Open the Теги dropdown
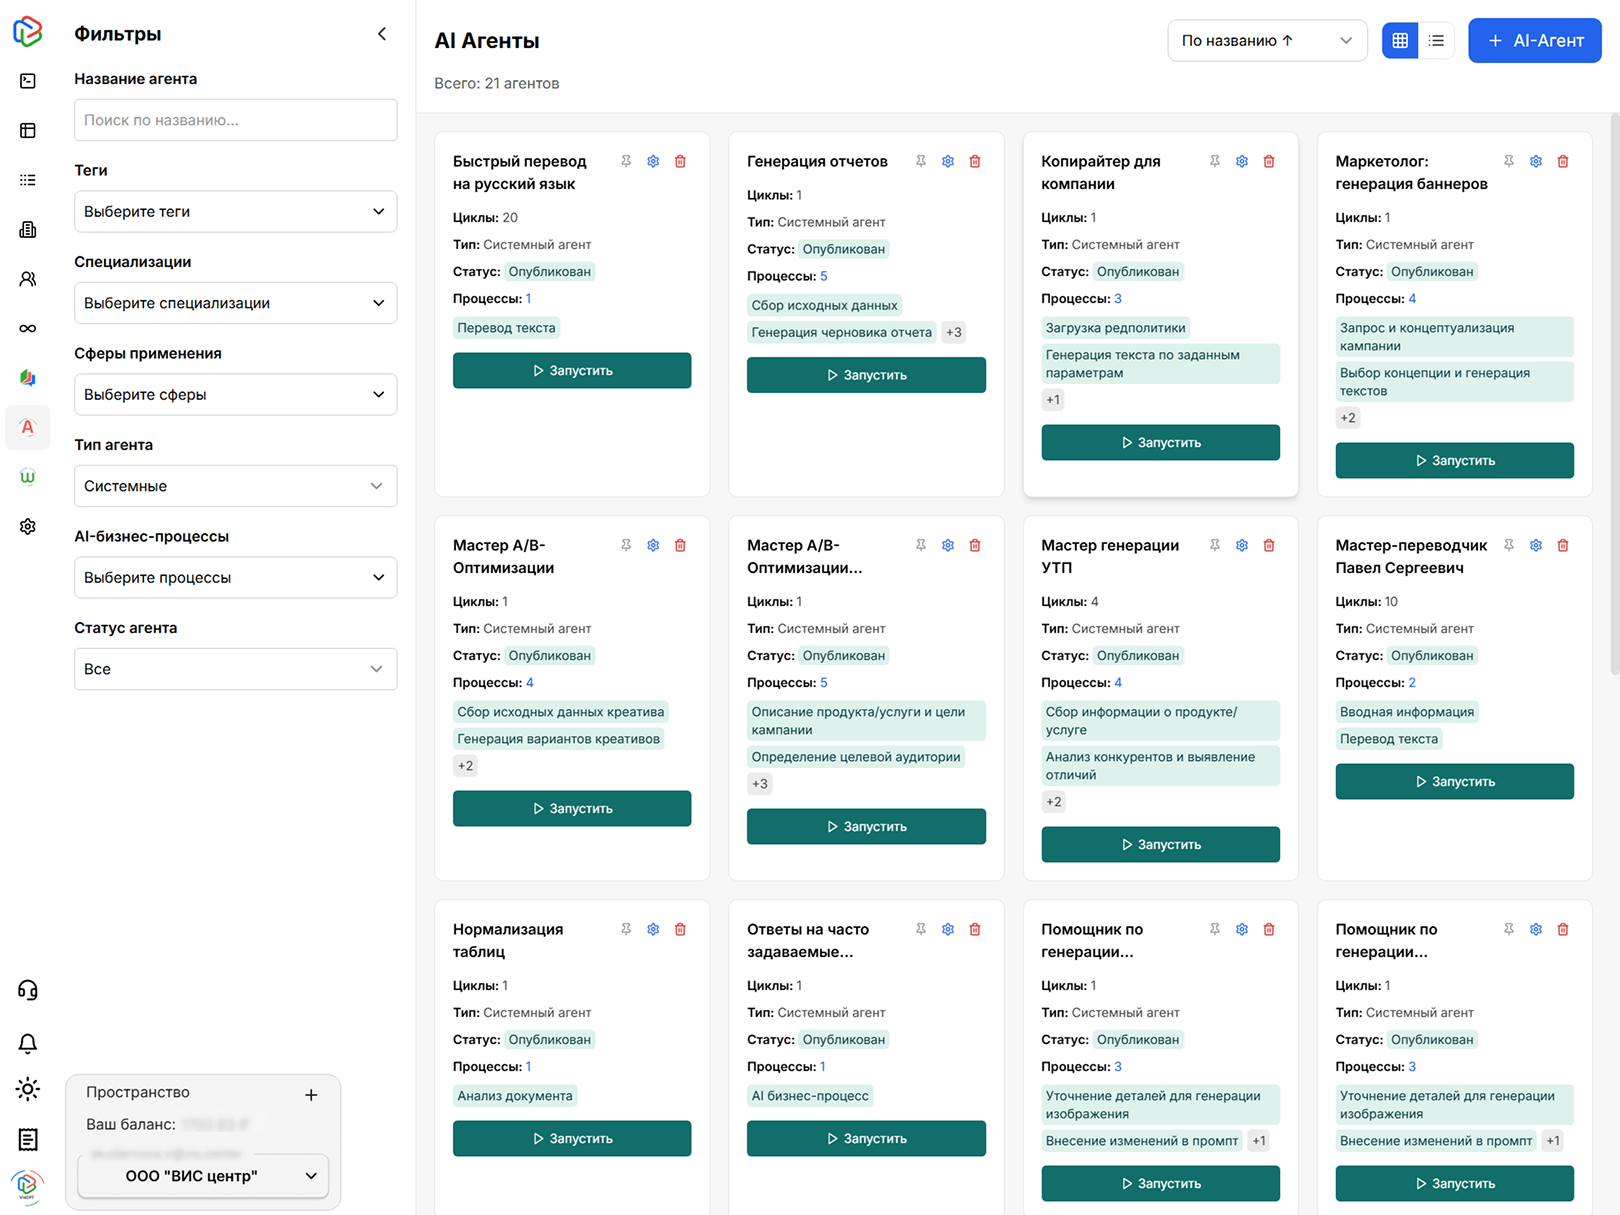The height and width of the screenshot is (1215, 1620). click(235, 212)
